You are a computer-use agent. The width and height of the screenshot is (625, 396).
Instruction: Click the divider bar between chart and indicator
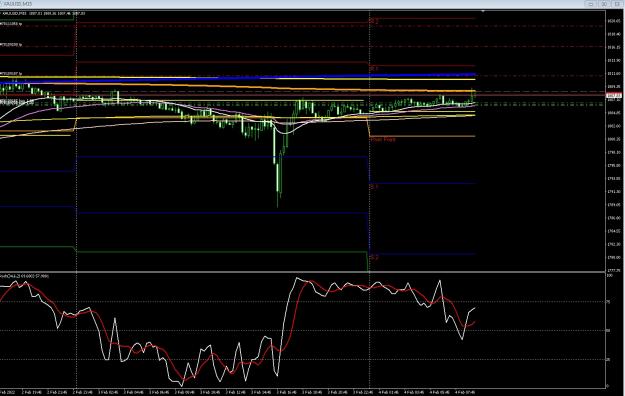click(303, 272)
